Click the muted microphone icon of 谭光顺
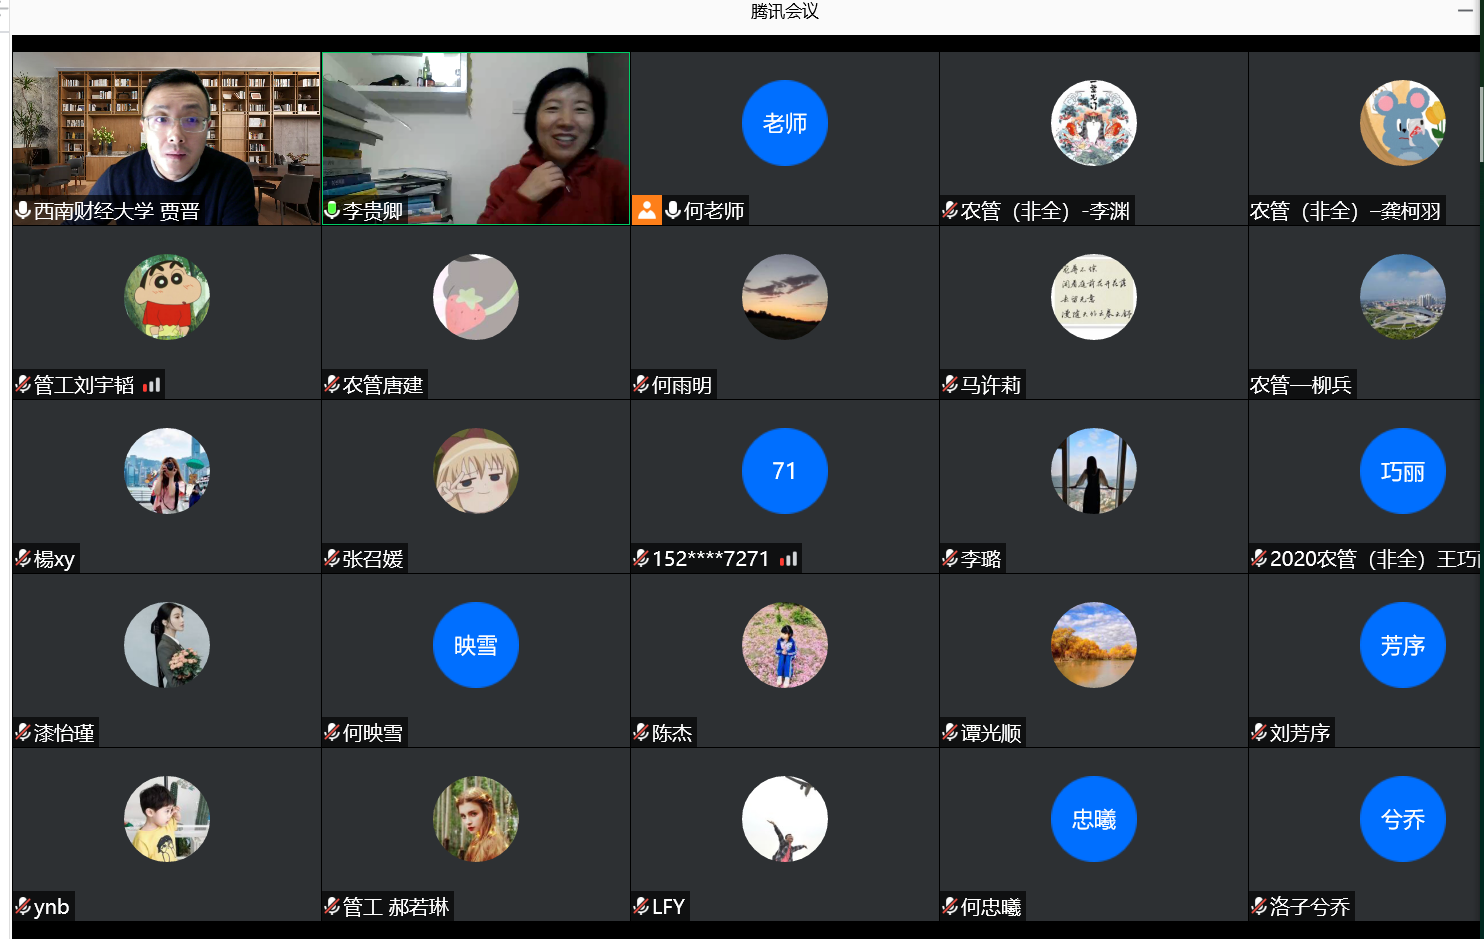The width and height of the screenshot is (1484, 939). click(x=950, y=733)
